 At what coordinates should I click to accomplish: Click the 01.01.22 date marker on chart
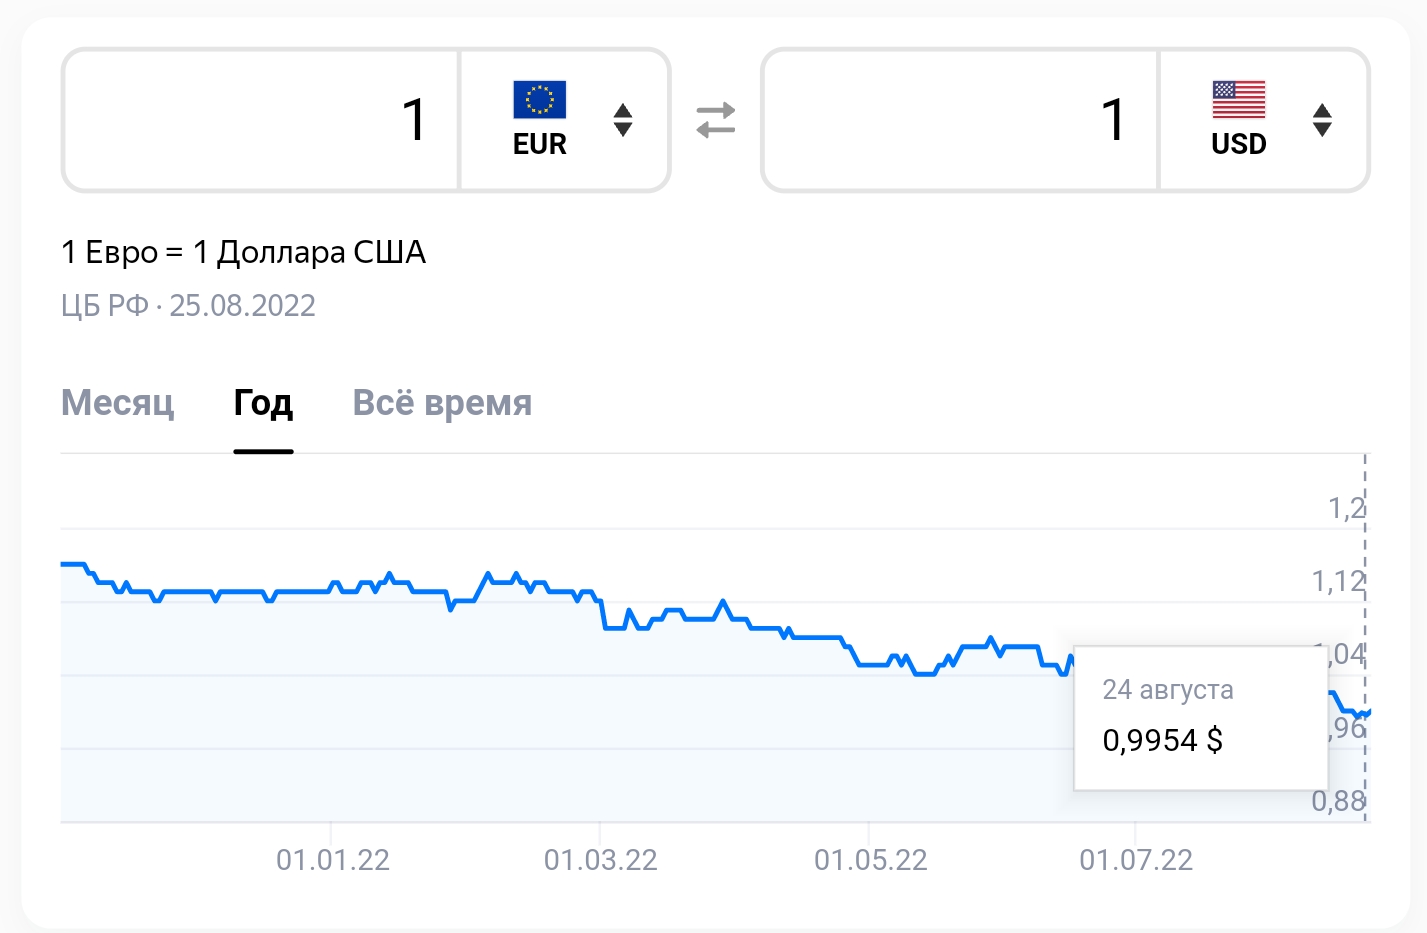333,860
